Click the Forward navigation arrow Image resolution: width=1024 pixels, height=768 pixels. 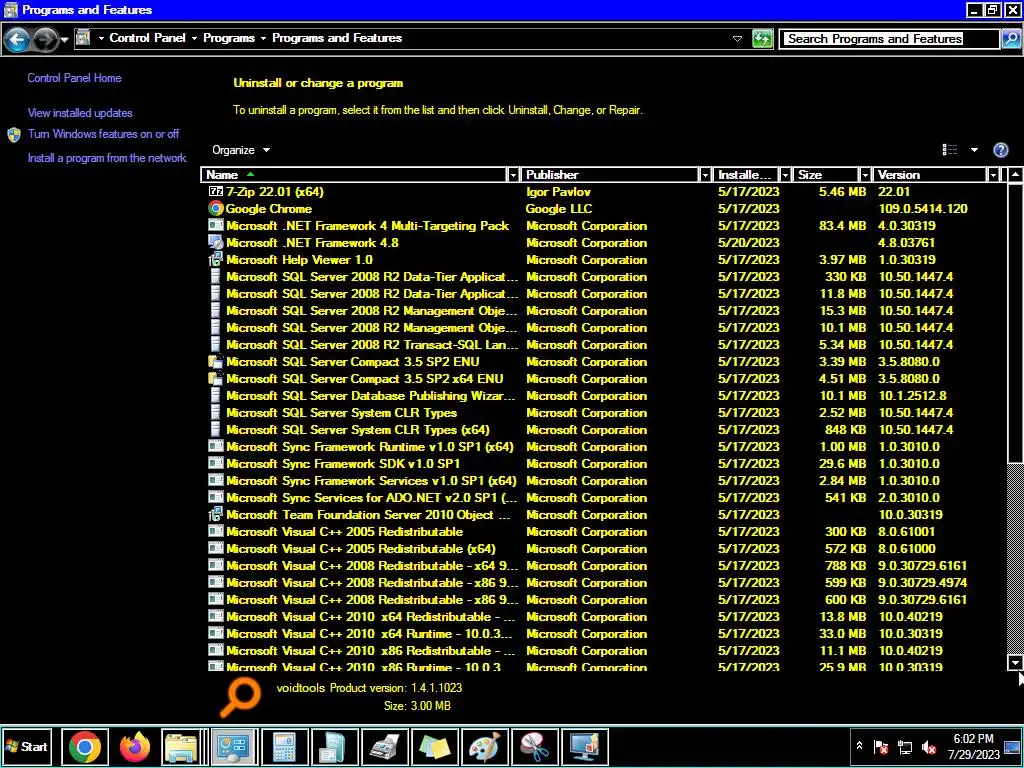[x=44, y=39]
